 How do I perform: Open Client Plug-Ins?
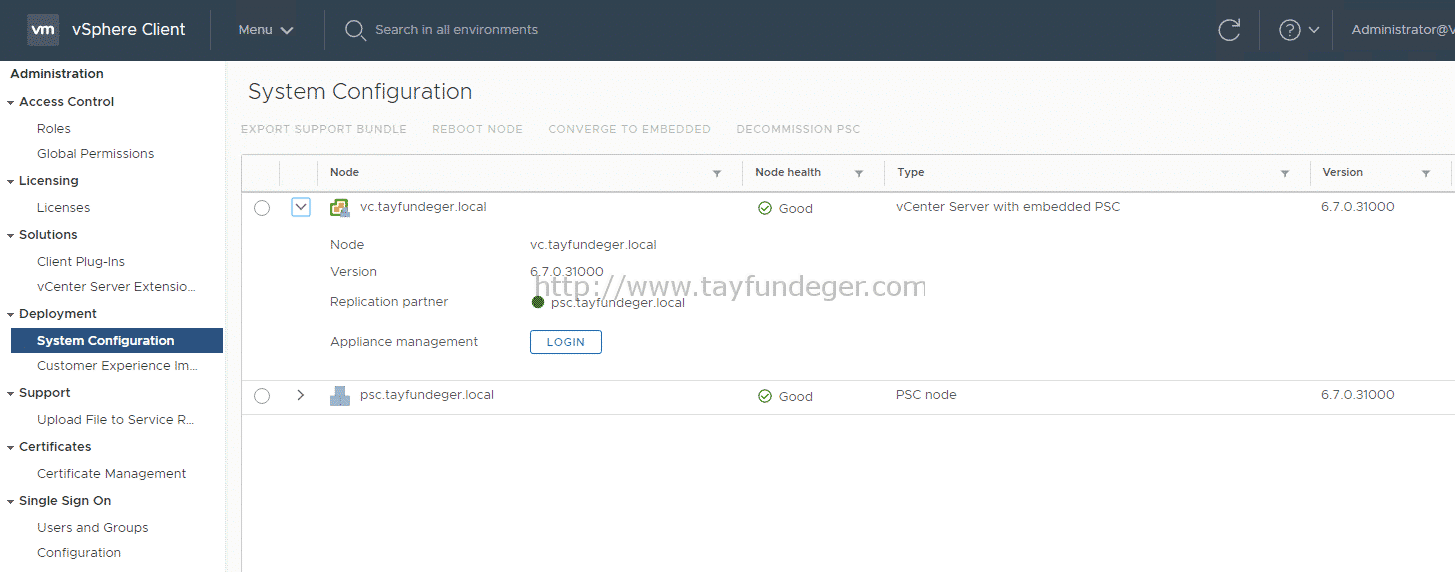click(81, 261)
